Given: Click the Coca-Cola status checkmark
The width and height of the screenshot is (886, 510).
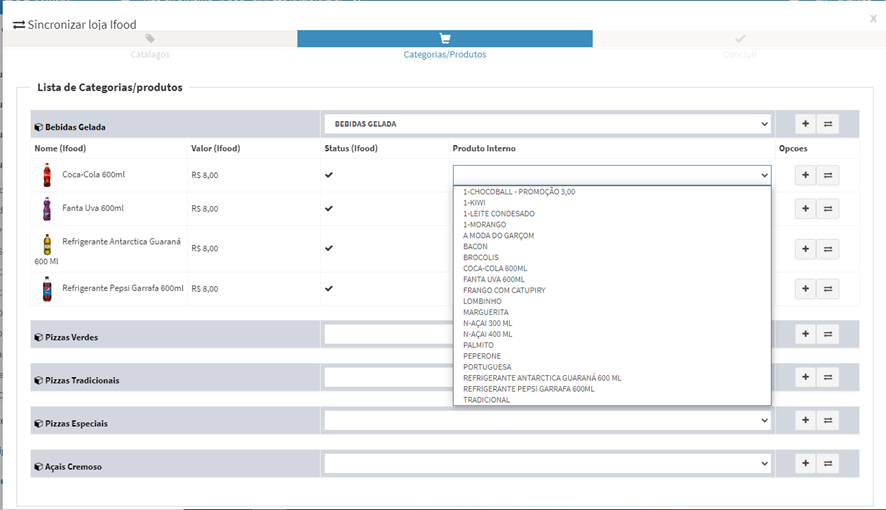Looking at the screenshot, I should tap(329, 175).
